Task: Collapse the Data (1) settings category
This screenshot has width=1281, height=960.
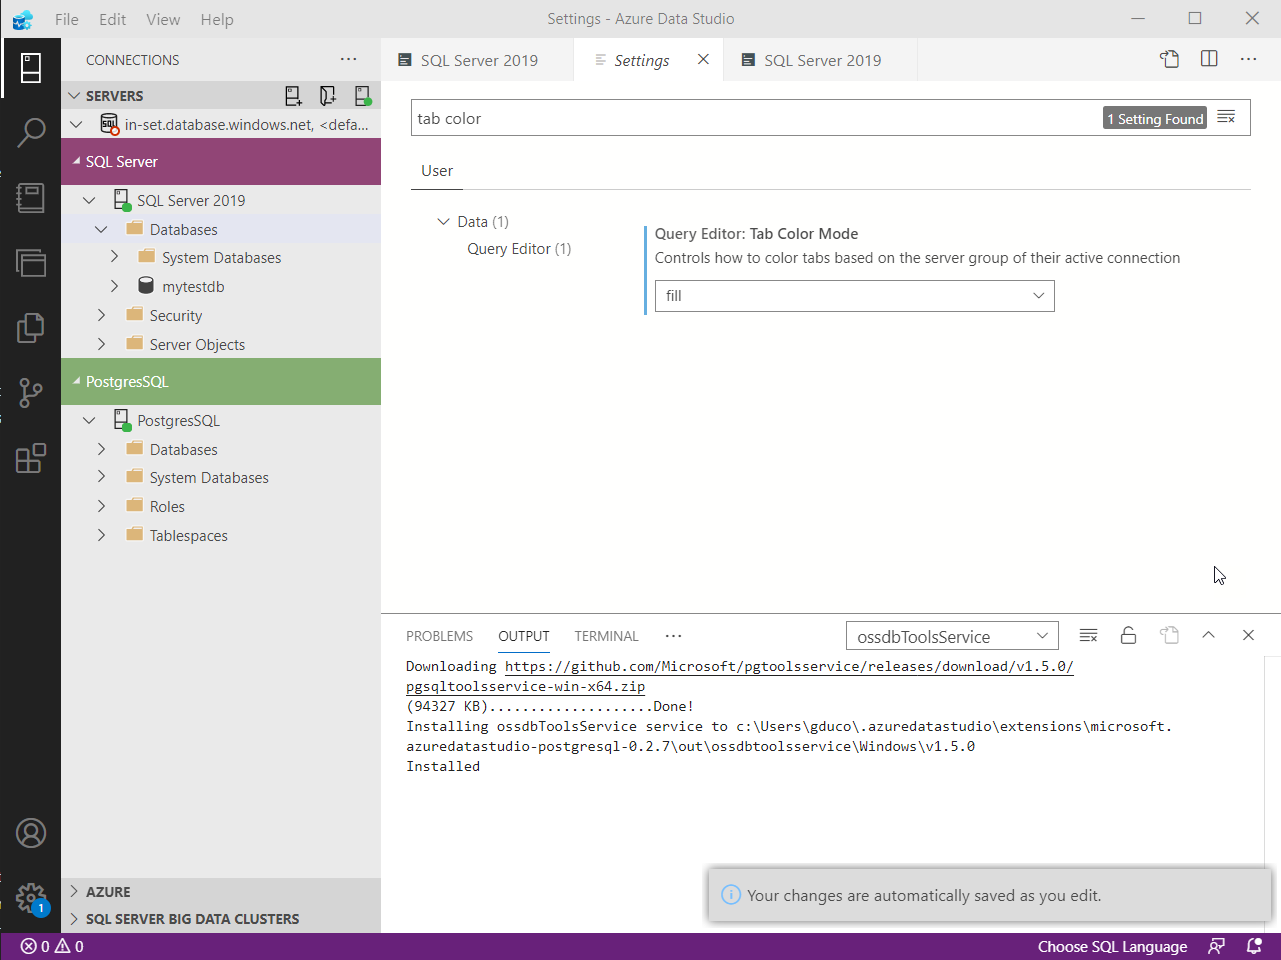Action: pos(443,222)
